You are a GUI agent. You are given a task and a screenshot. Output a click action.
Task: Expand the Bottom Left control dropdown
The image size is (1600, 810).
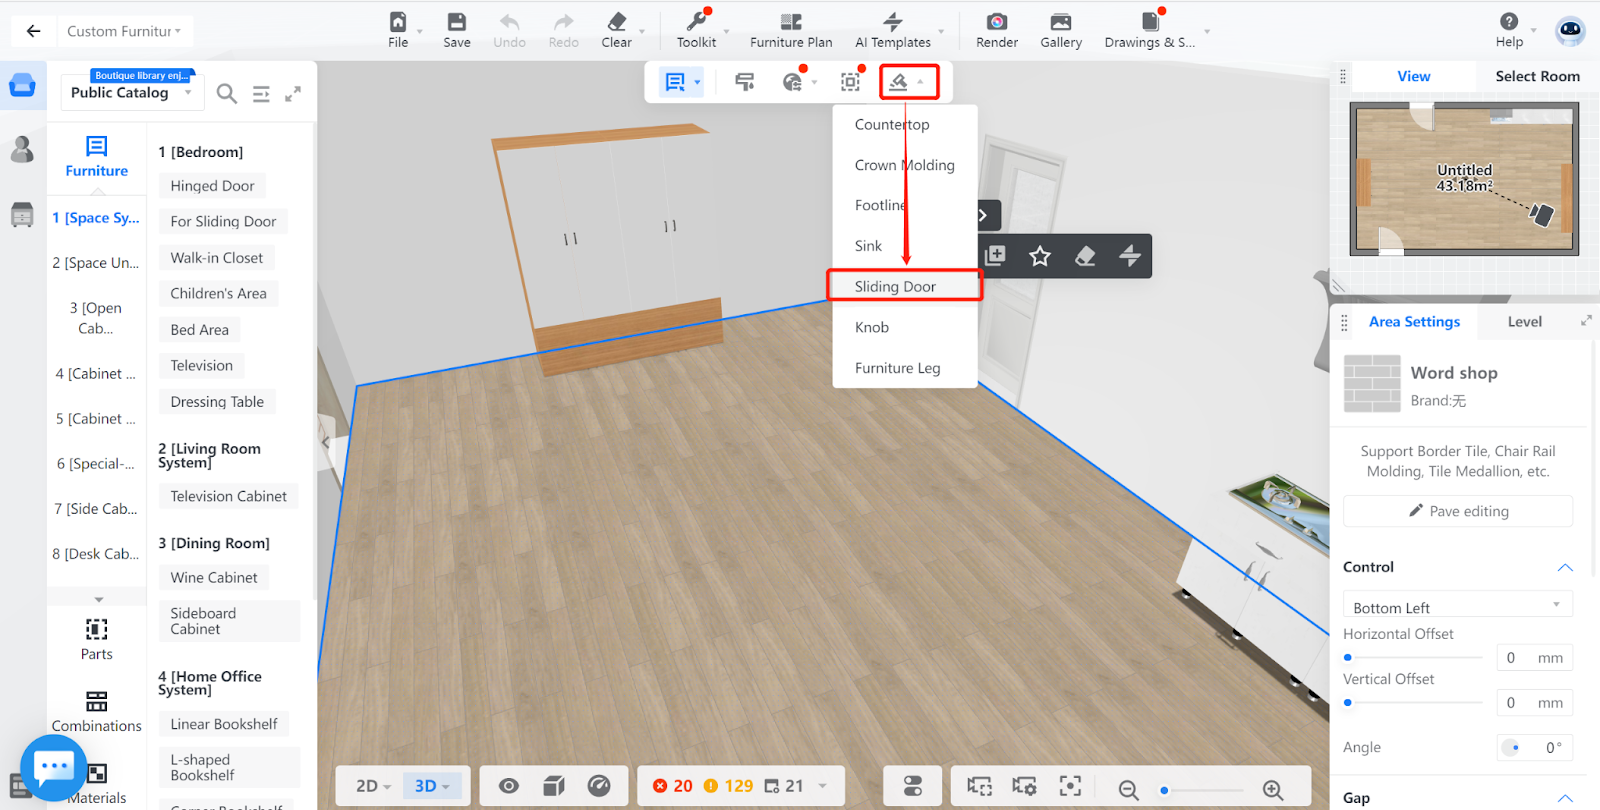click(1457, 607)
